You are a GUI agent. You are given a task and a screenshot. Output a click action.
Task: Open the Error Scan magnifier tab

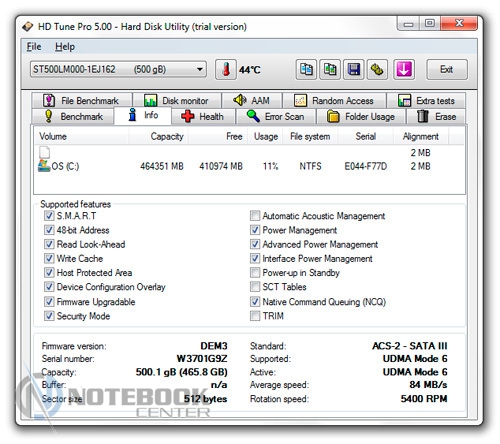tap(276, 117)
